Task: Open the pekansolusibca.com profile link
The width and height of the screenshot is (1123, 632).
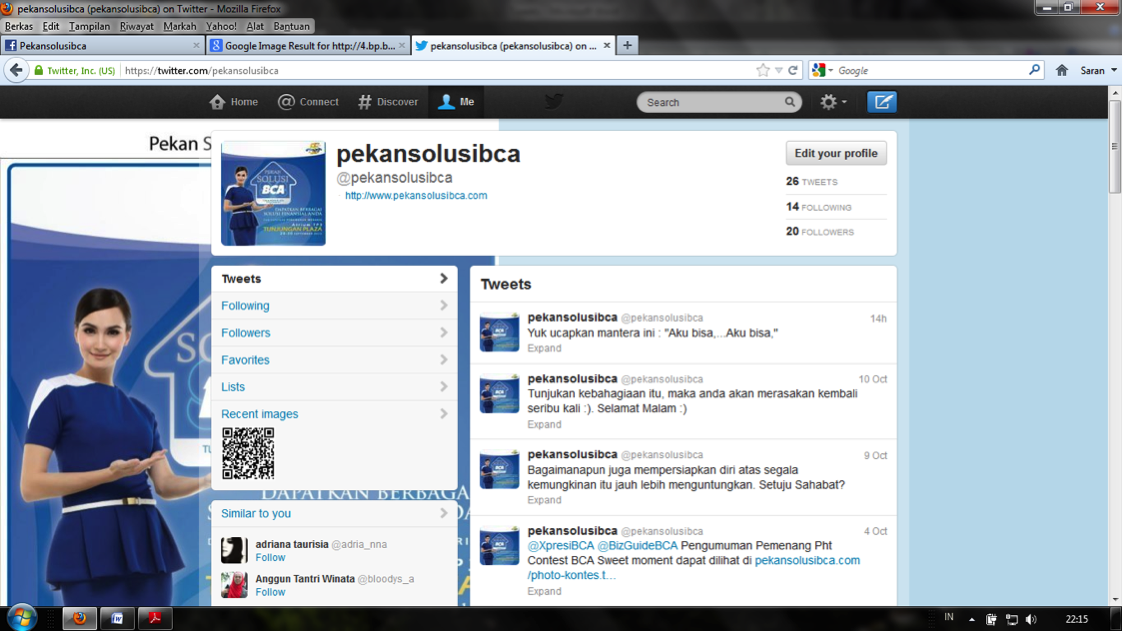Action: 416,196
